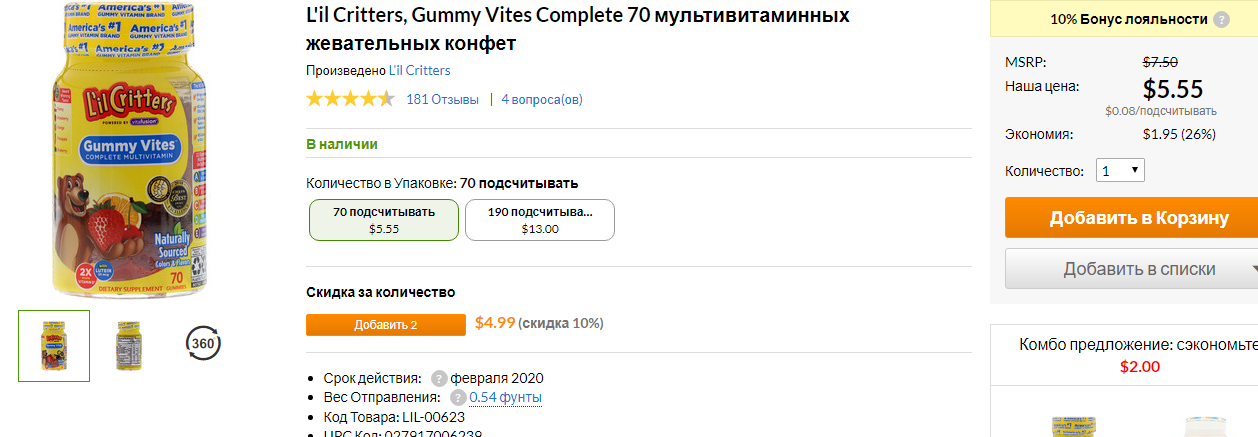Click the Комбо предложение $2.00 savings heading
Viewport: 1258px width, 437px height.
(1139, 355)
